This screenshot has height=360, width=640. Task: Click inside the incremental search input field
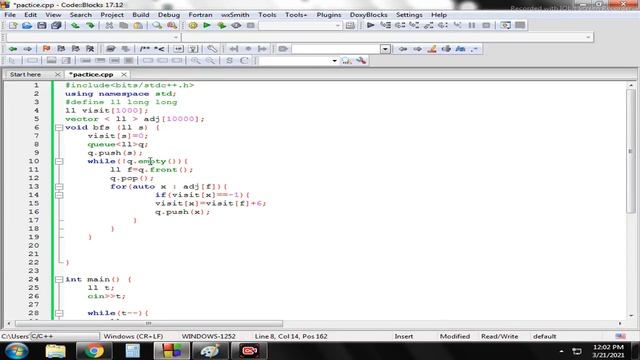coord(336,49)
